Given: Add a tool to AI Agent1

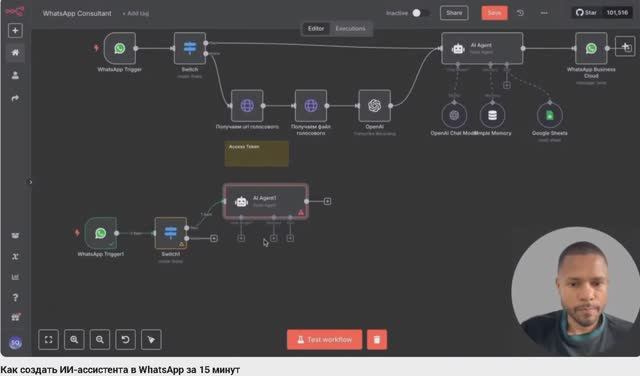Looking at the screenshot, I should coord(290,238).
